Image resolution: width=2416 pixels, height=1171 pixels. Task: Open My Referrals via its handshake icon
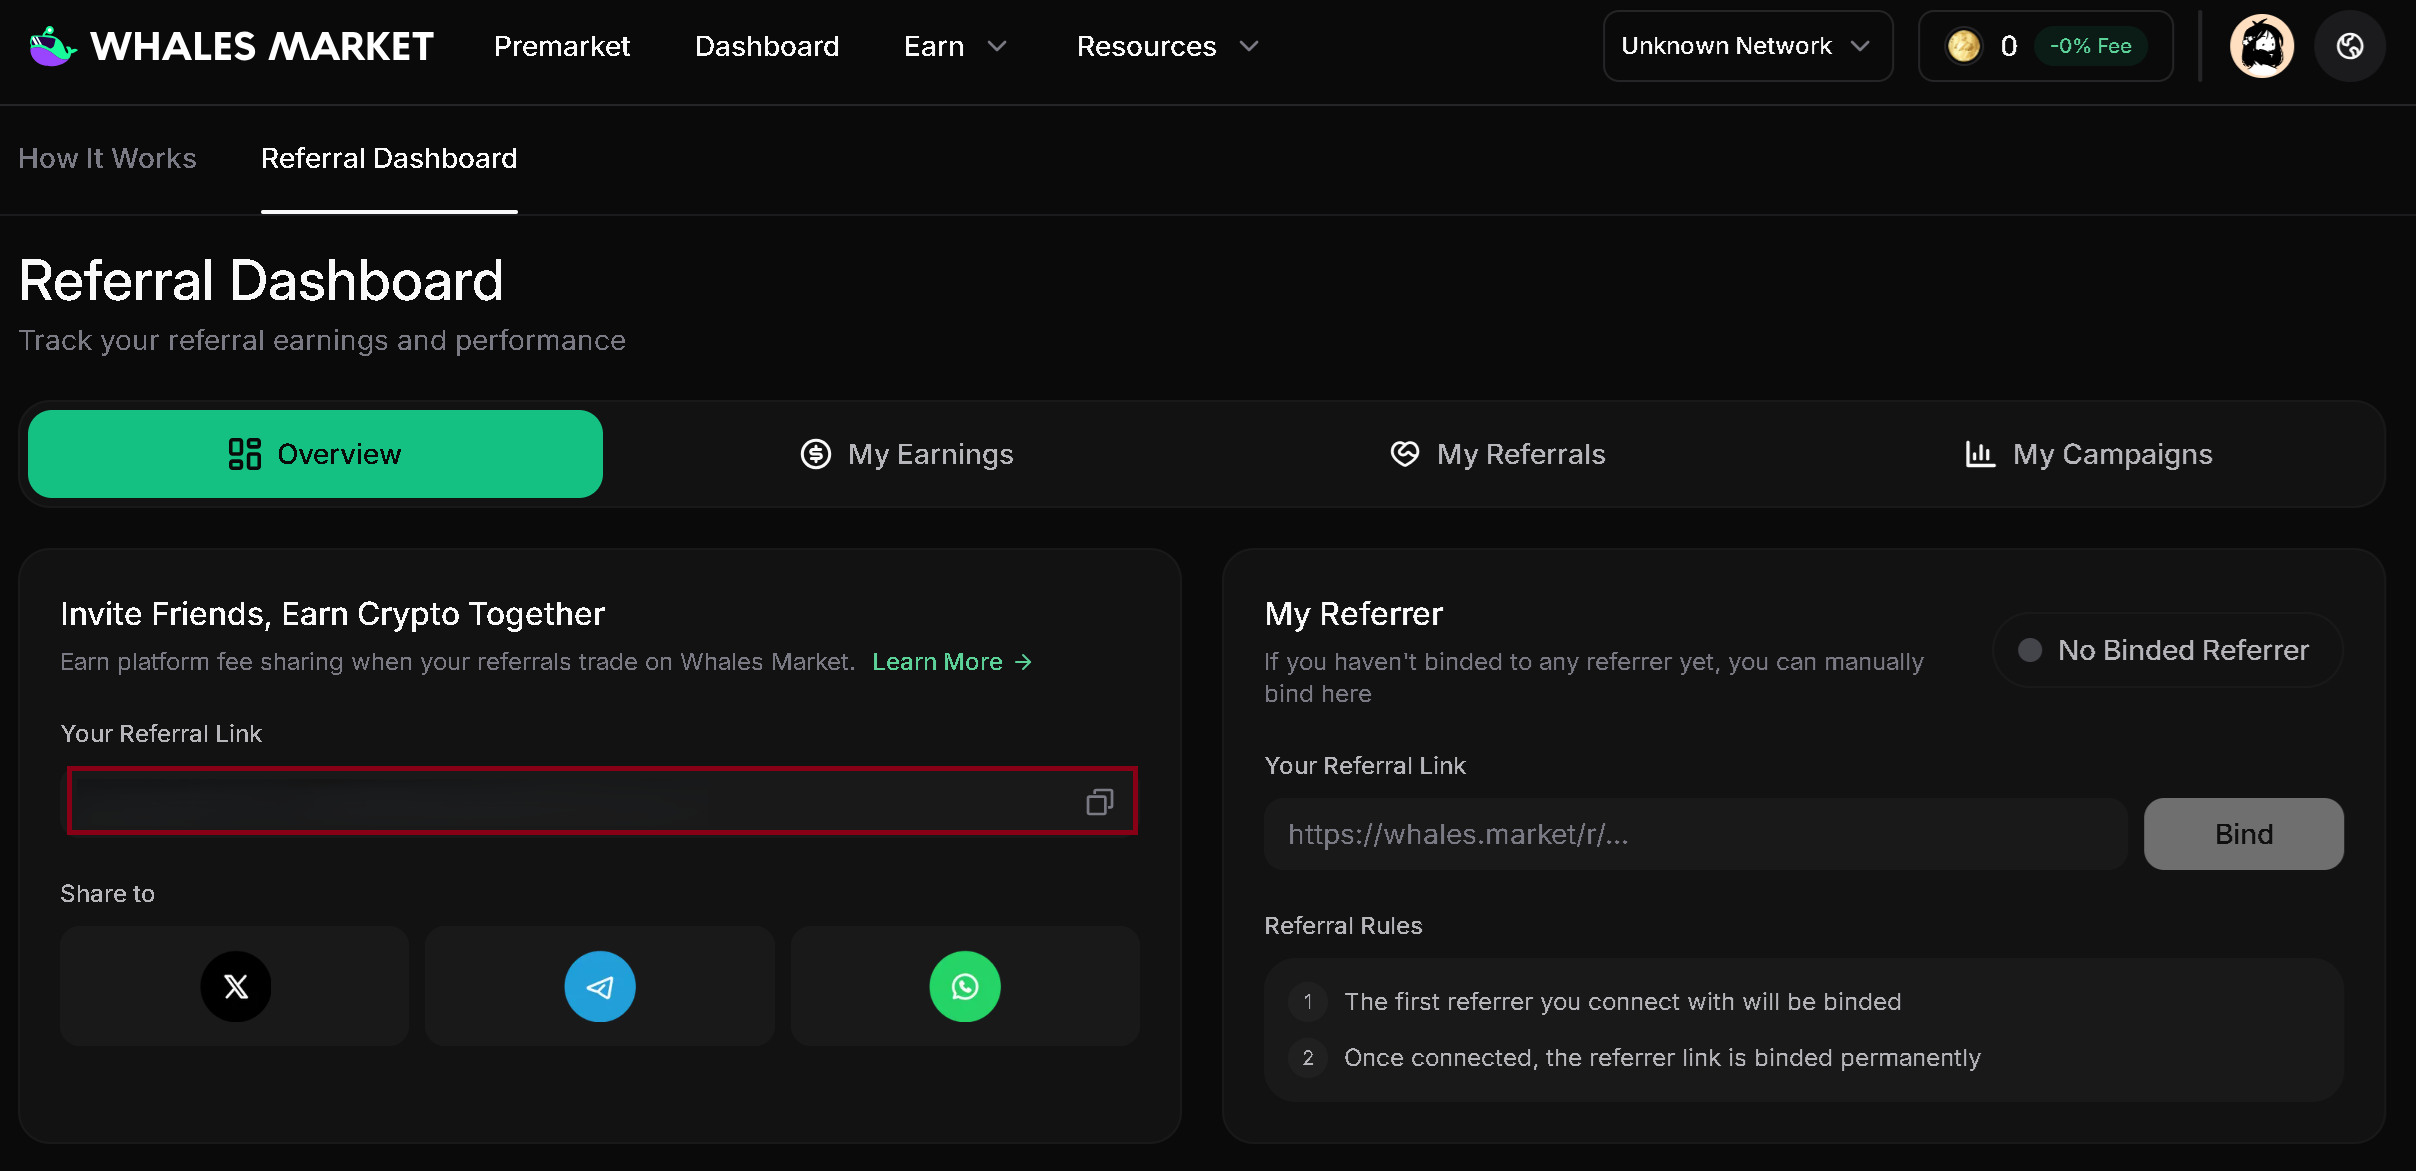point(1403,453)
